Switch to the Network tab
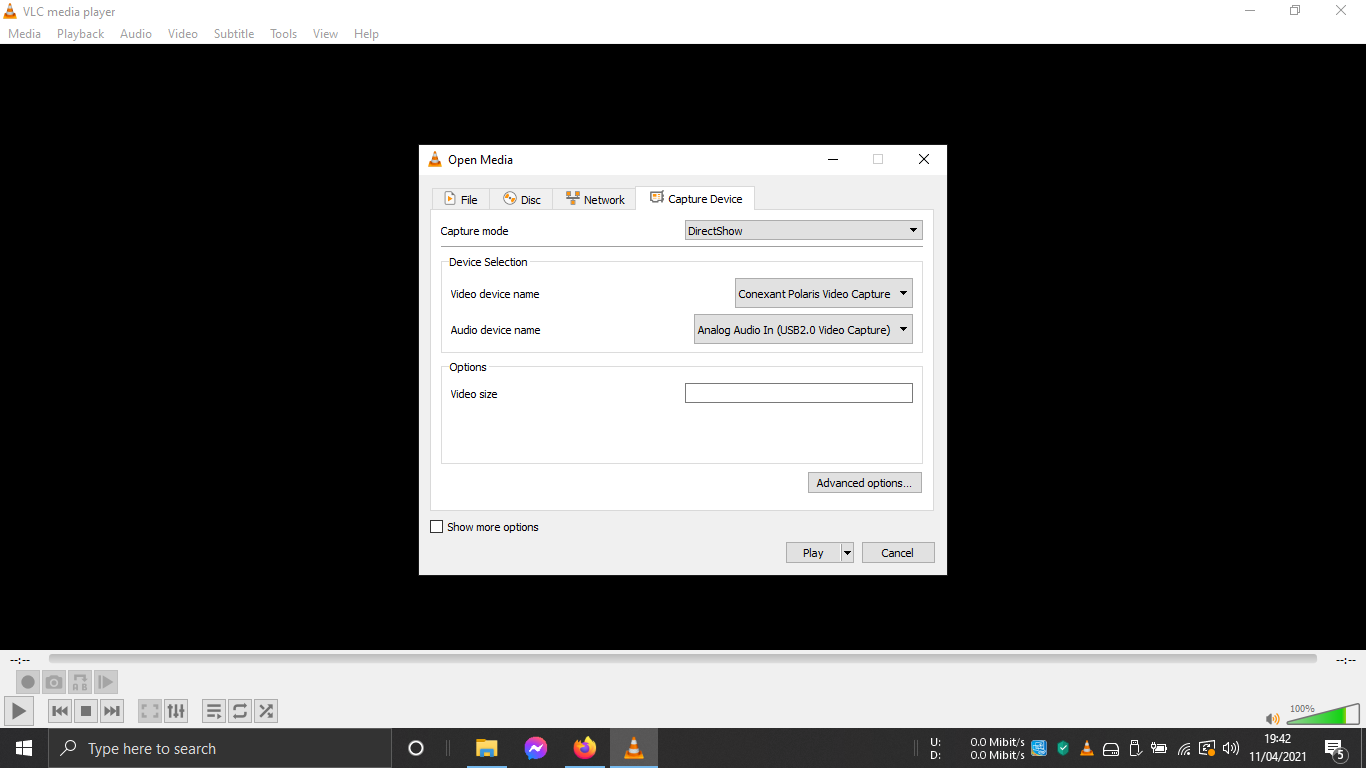The width and height of the screenshot is (1366, 768). tap(594, 199)
